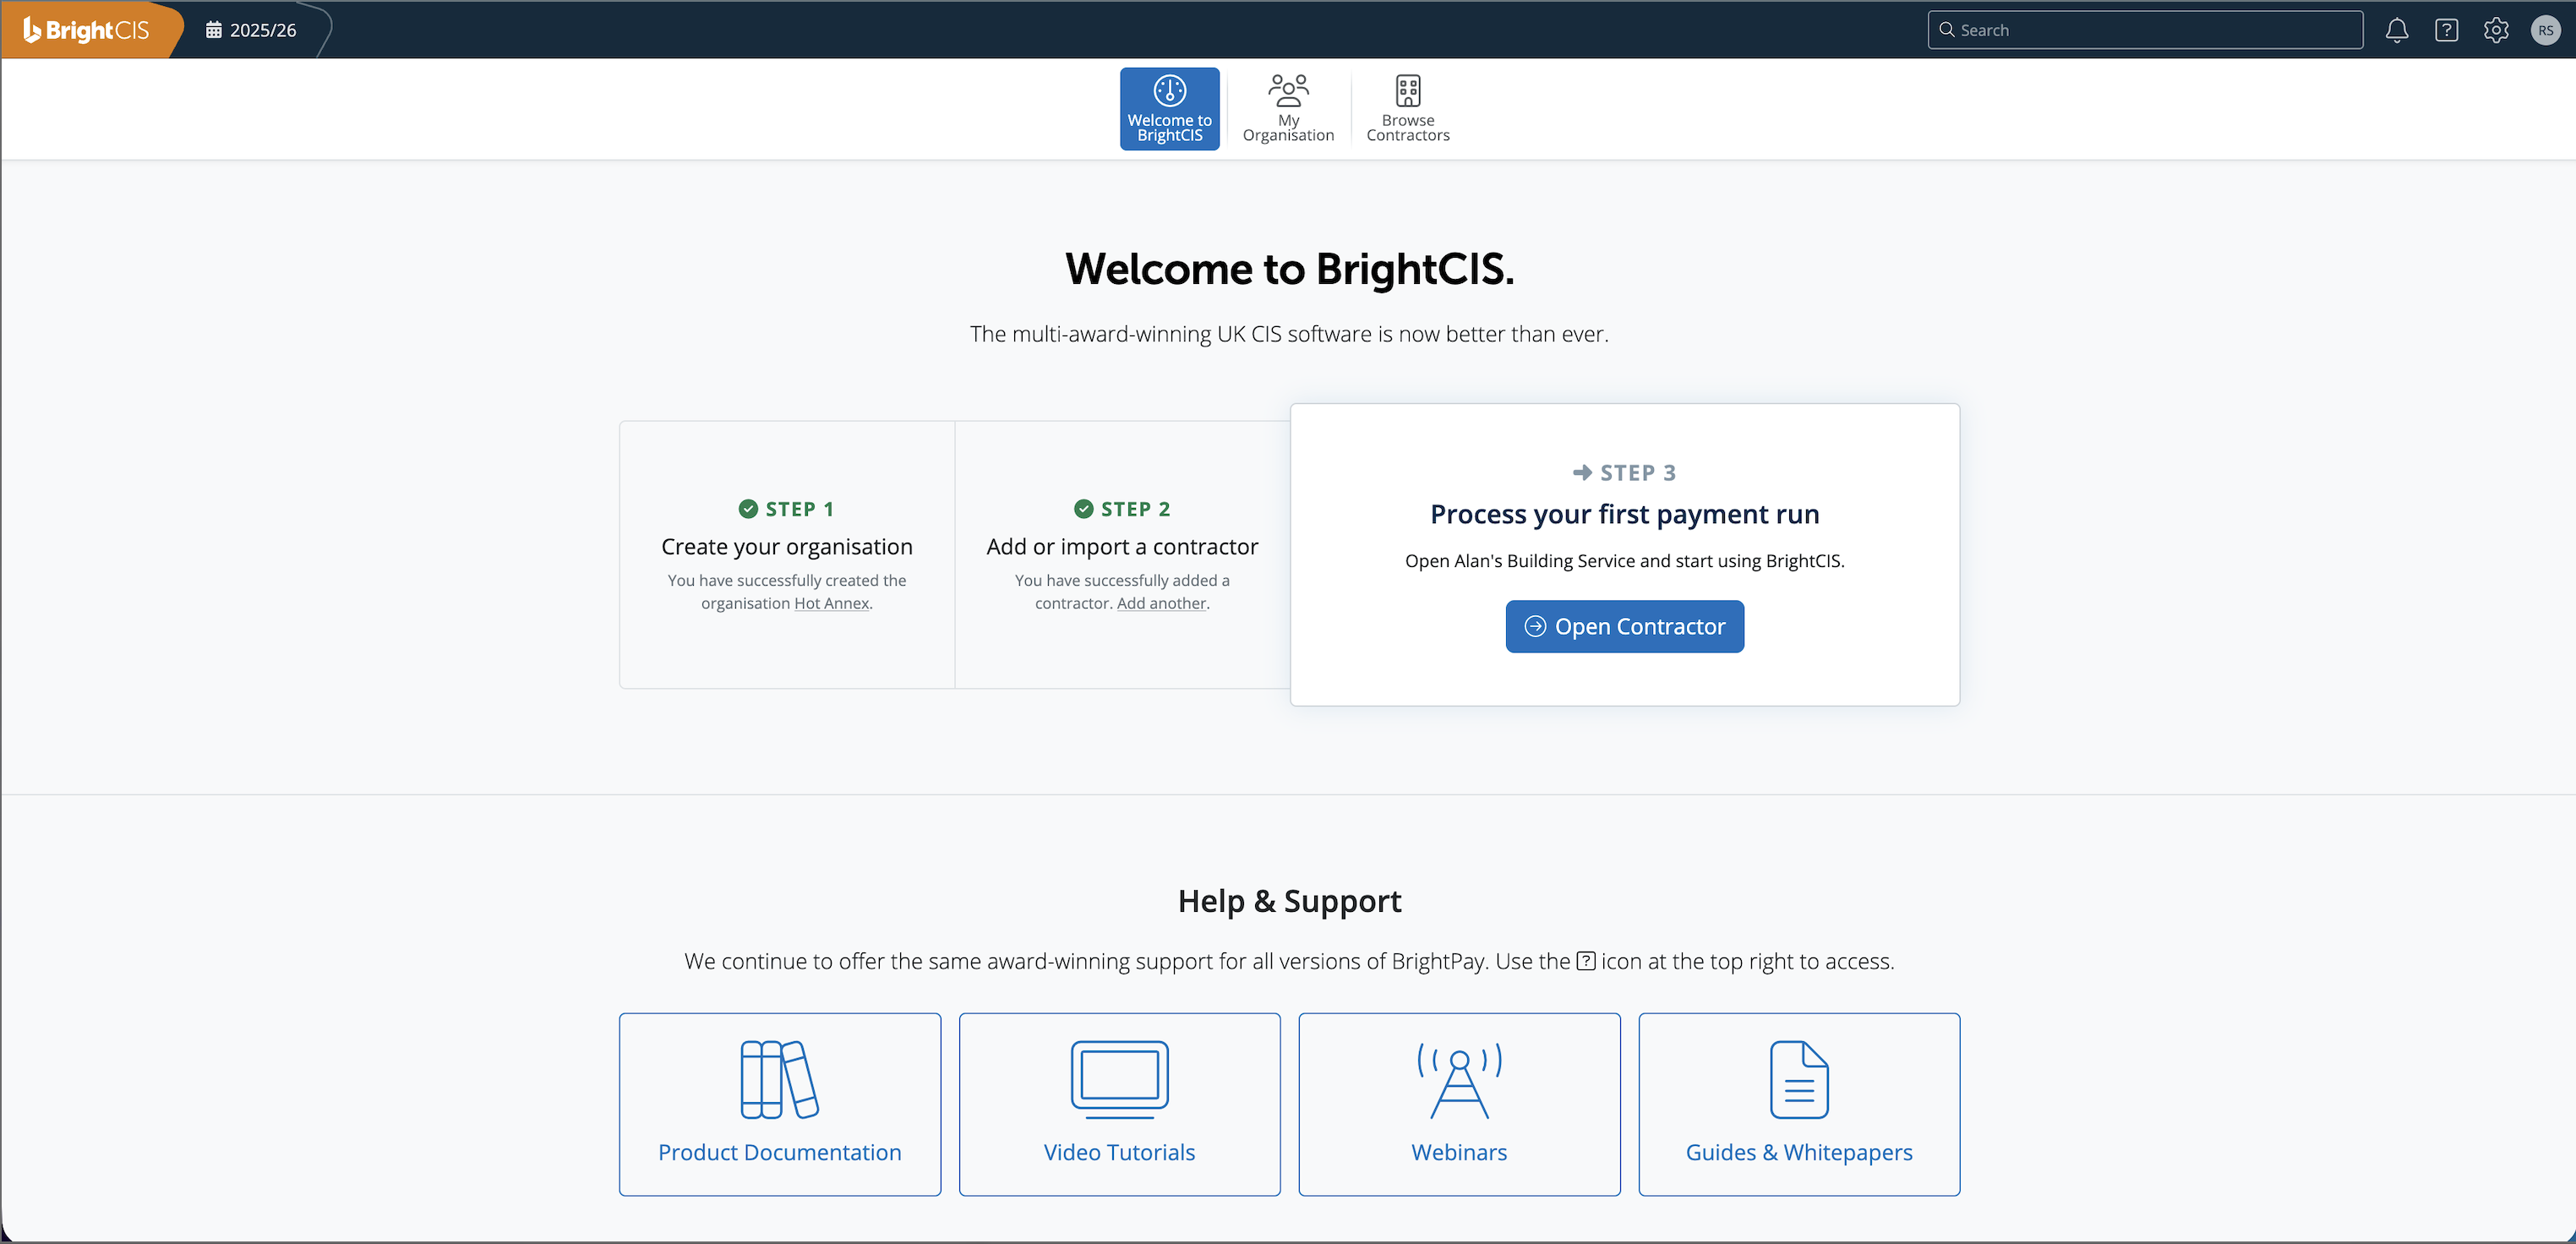
Task: Select the Welcome to BrightCIS tab
Action: (x=1169, y=108)
